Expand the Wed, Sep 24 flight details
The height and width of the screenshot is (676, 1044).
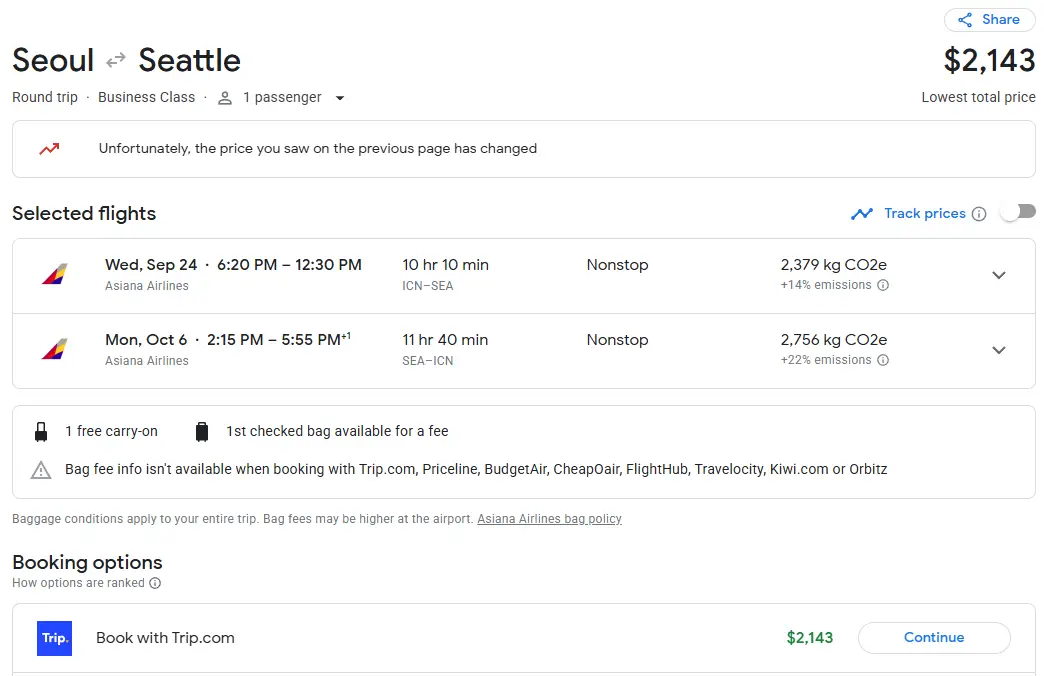[999, 275]
